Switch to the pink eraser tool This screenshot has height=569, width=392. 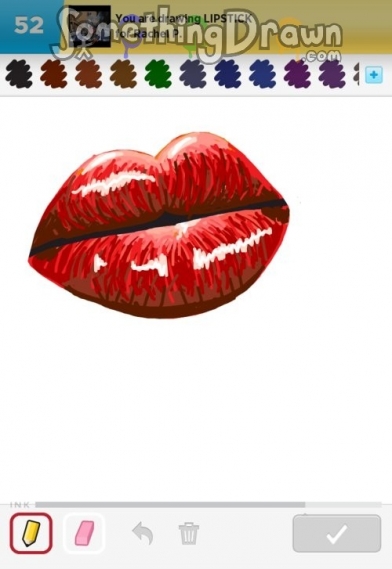point(84,533)
